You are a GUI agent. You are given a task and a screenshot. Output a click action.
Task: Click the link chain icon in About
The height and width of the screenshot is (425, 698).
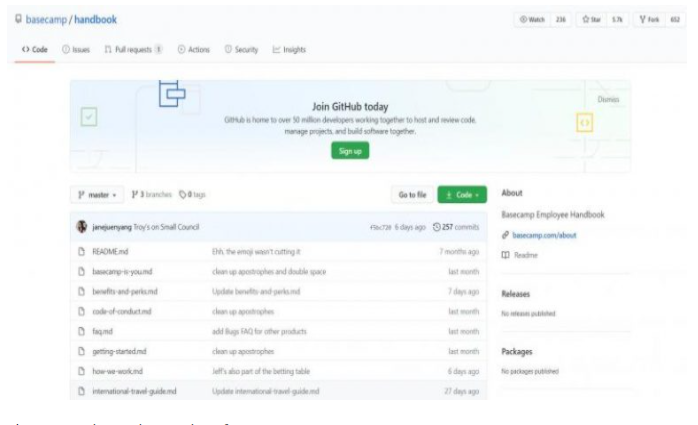[505, 235]
